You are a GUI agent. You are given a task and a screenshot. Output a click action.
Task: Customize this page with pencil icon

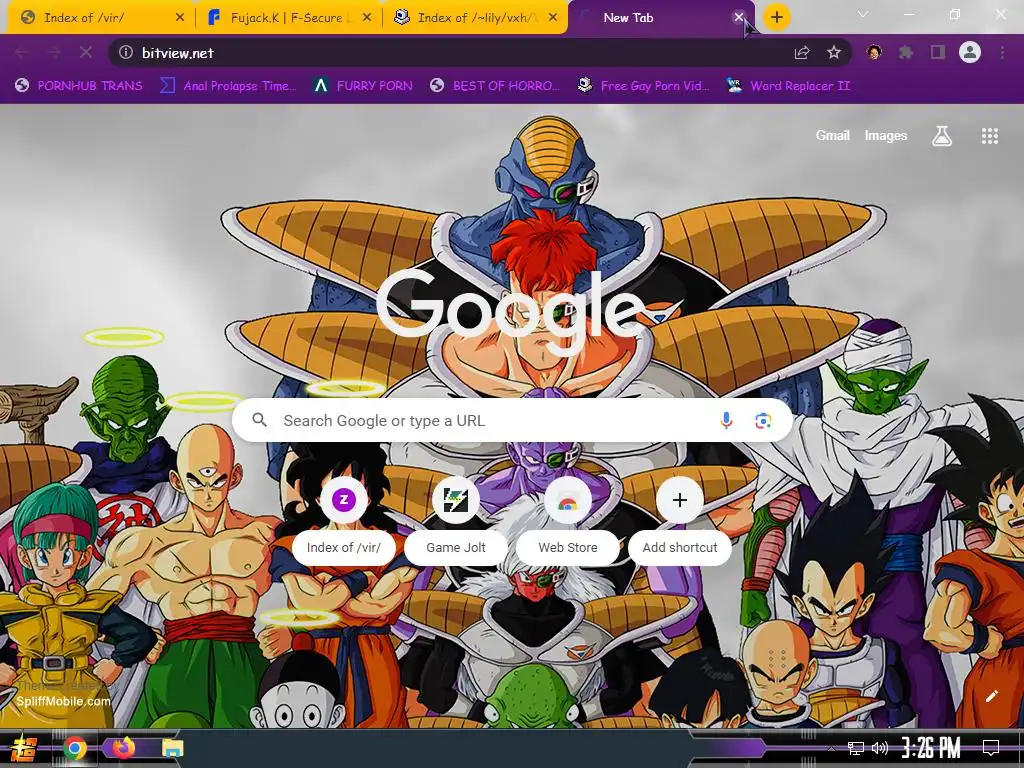pyautogui.click(x=991, y=696)
